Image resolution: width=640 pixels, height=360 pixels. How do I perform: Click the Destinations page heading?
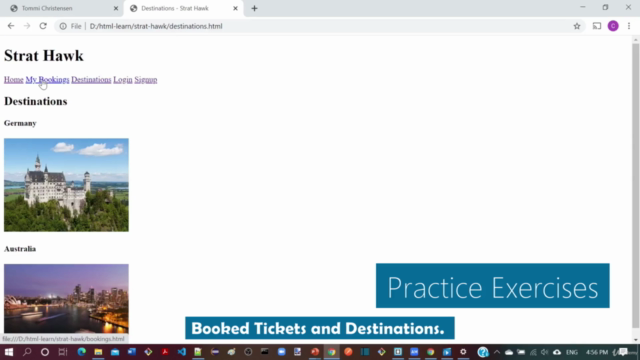click(36, 101)
